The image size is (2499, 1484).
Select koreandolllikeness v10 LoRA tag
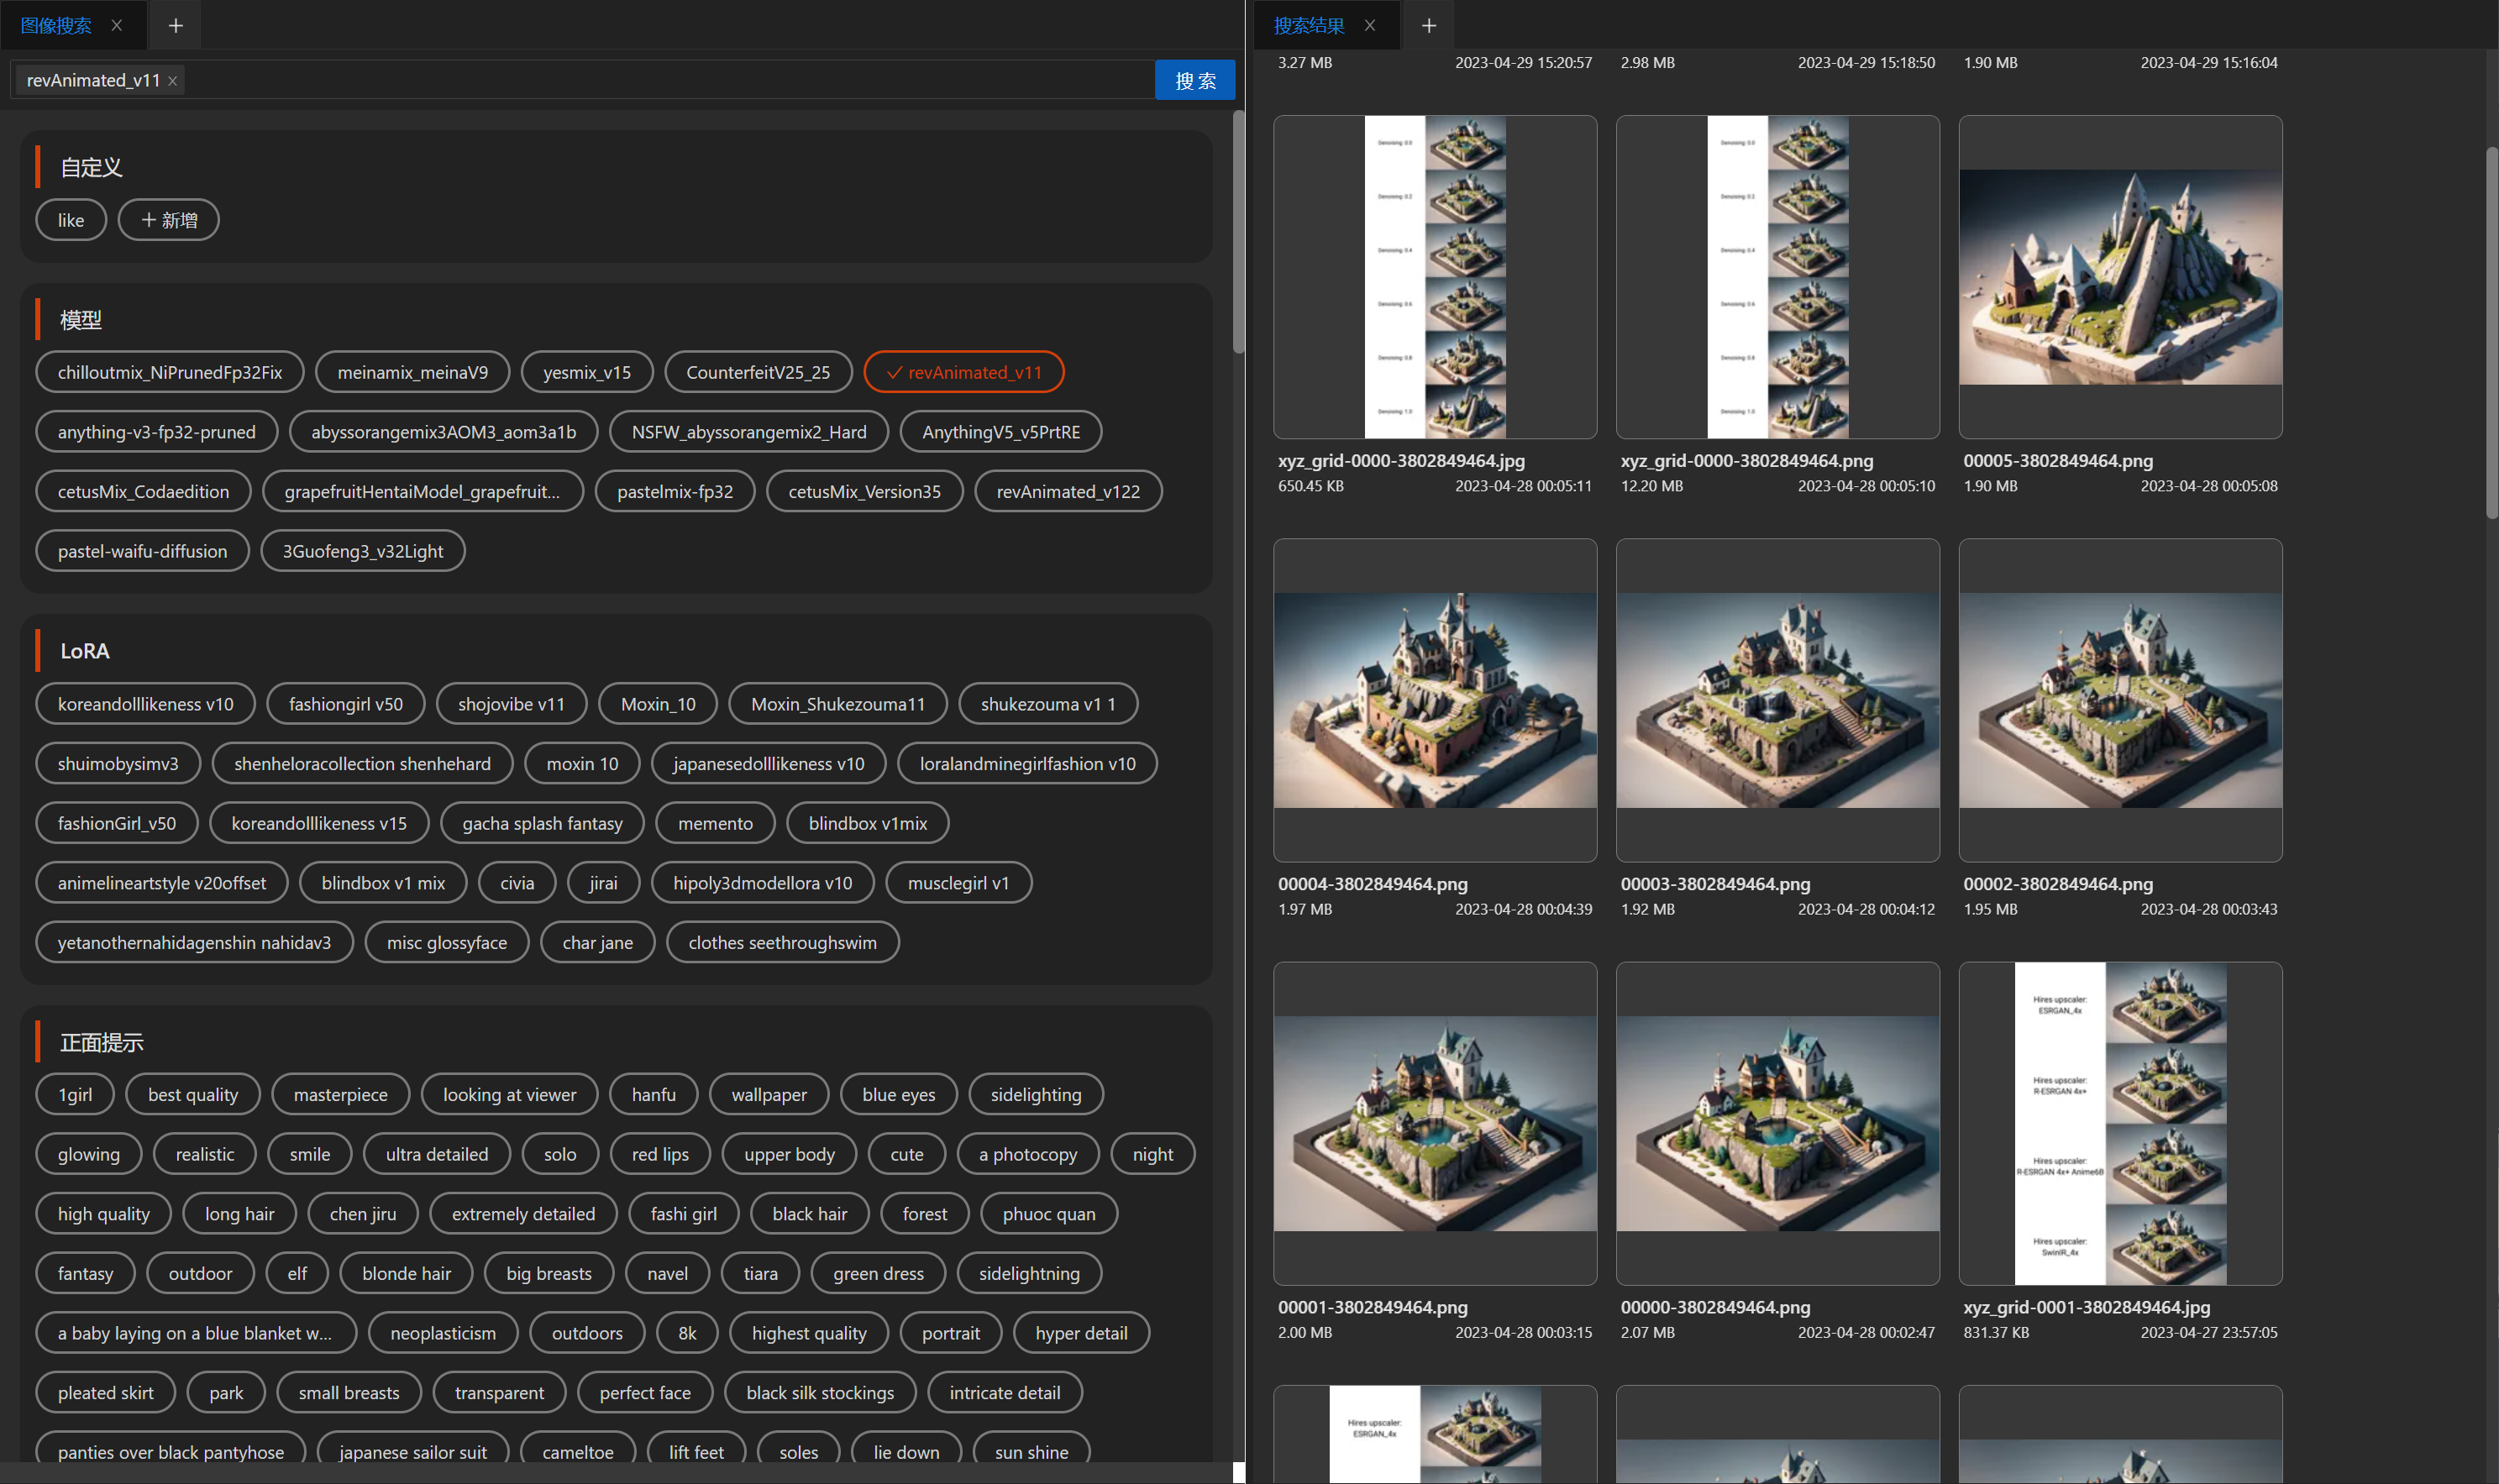pyautogui.click(x=146, y=704)
